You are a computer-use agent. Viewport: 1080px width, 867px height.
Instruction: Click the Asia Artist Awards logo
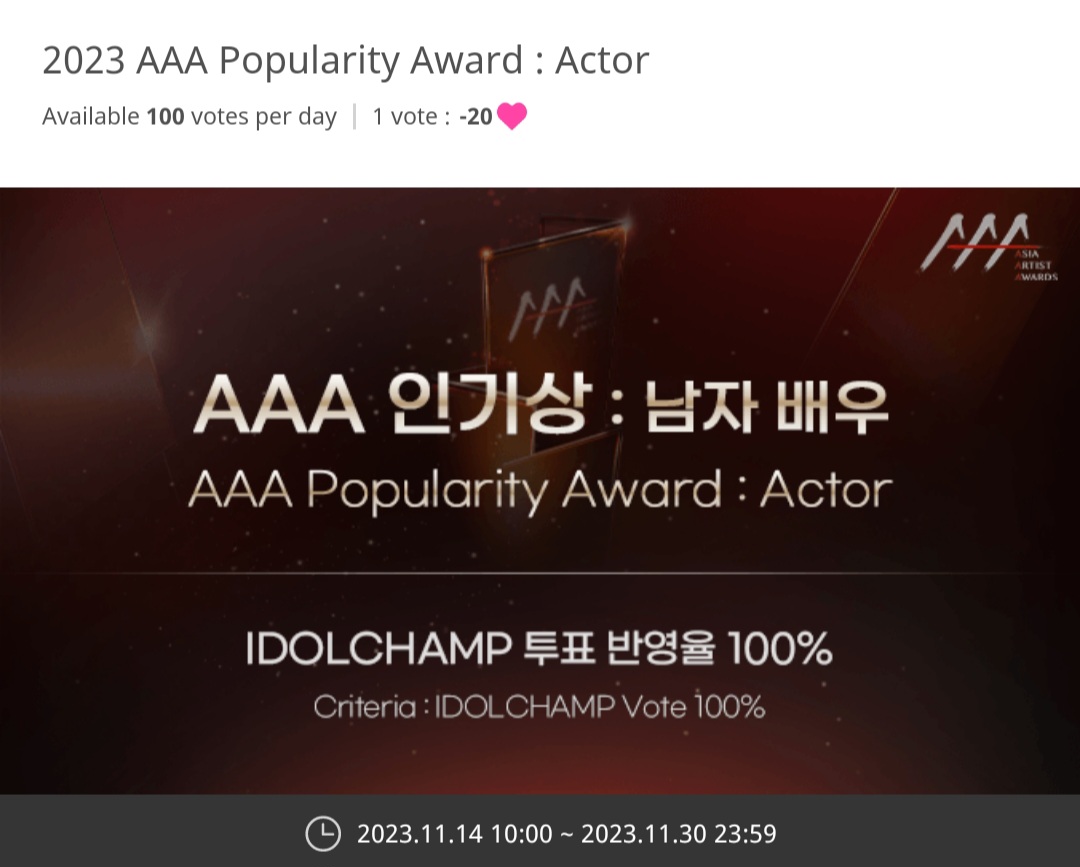tap(989, 245)
